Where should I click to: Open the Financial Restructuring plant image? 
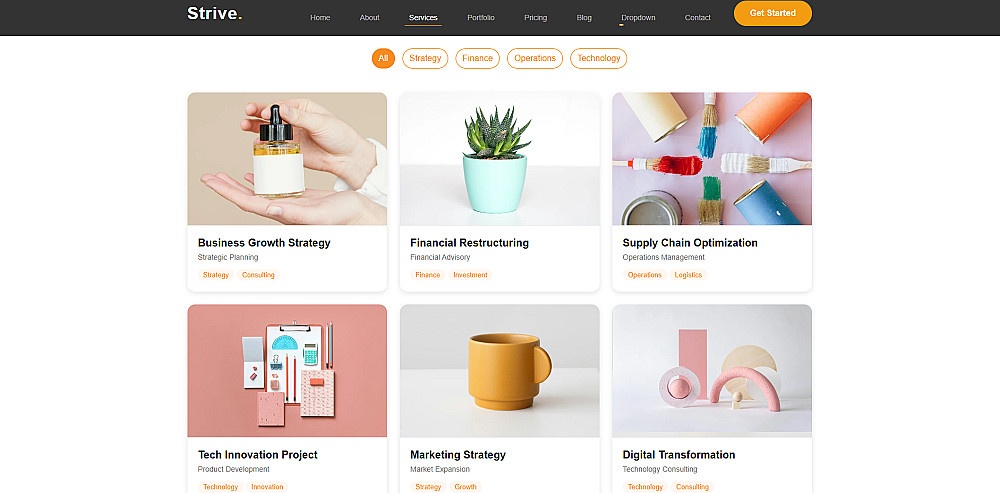(x=499, y=159)
